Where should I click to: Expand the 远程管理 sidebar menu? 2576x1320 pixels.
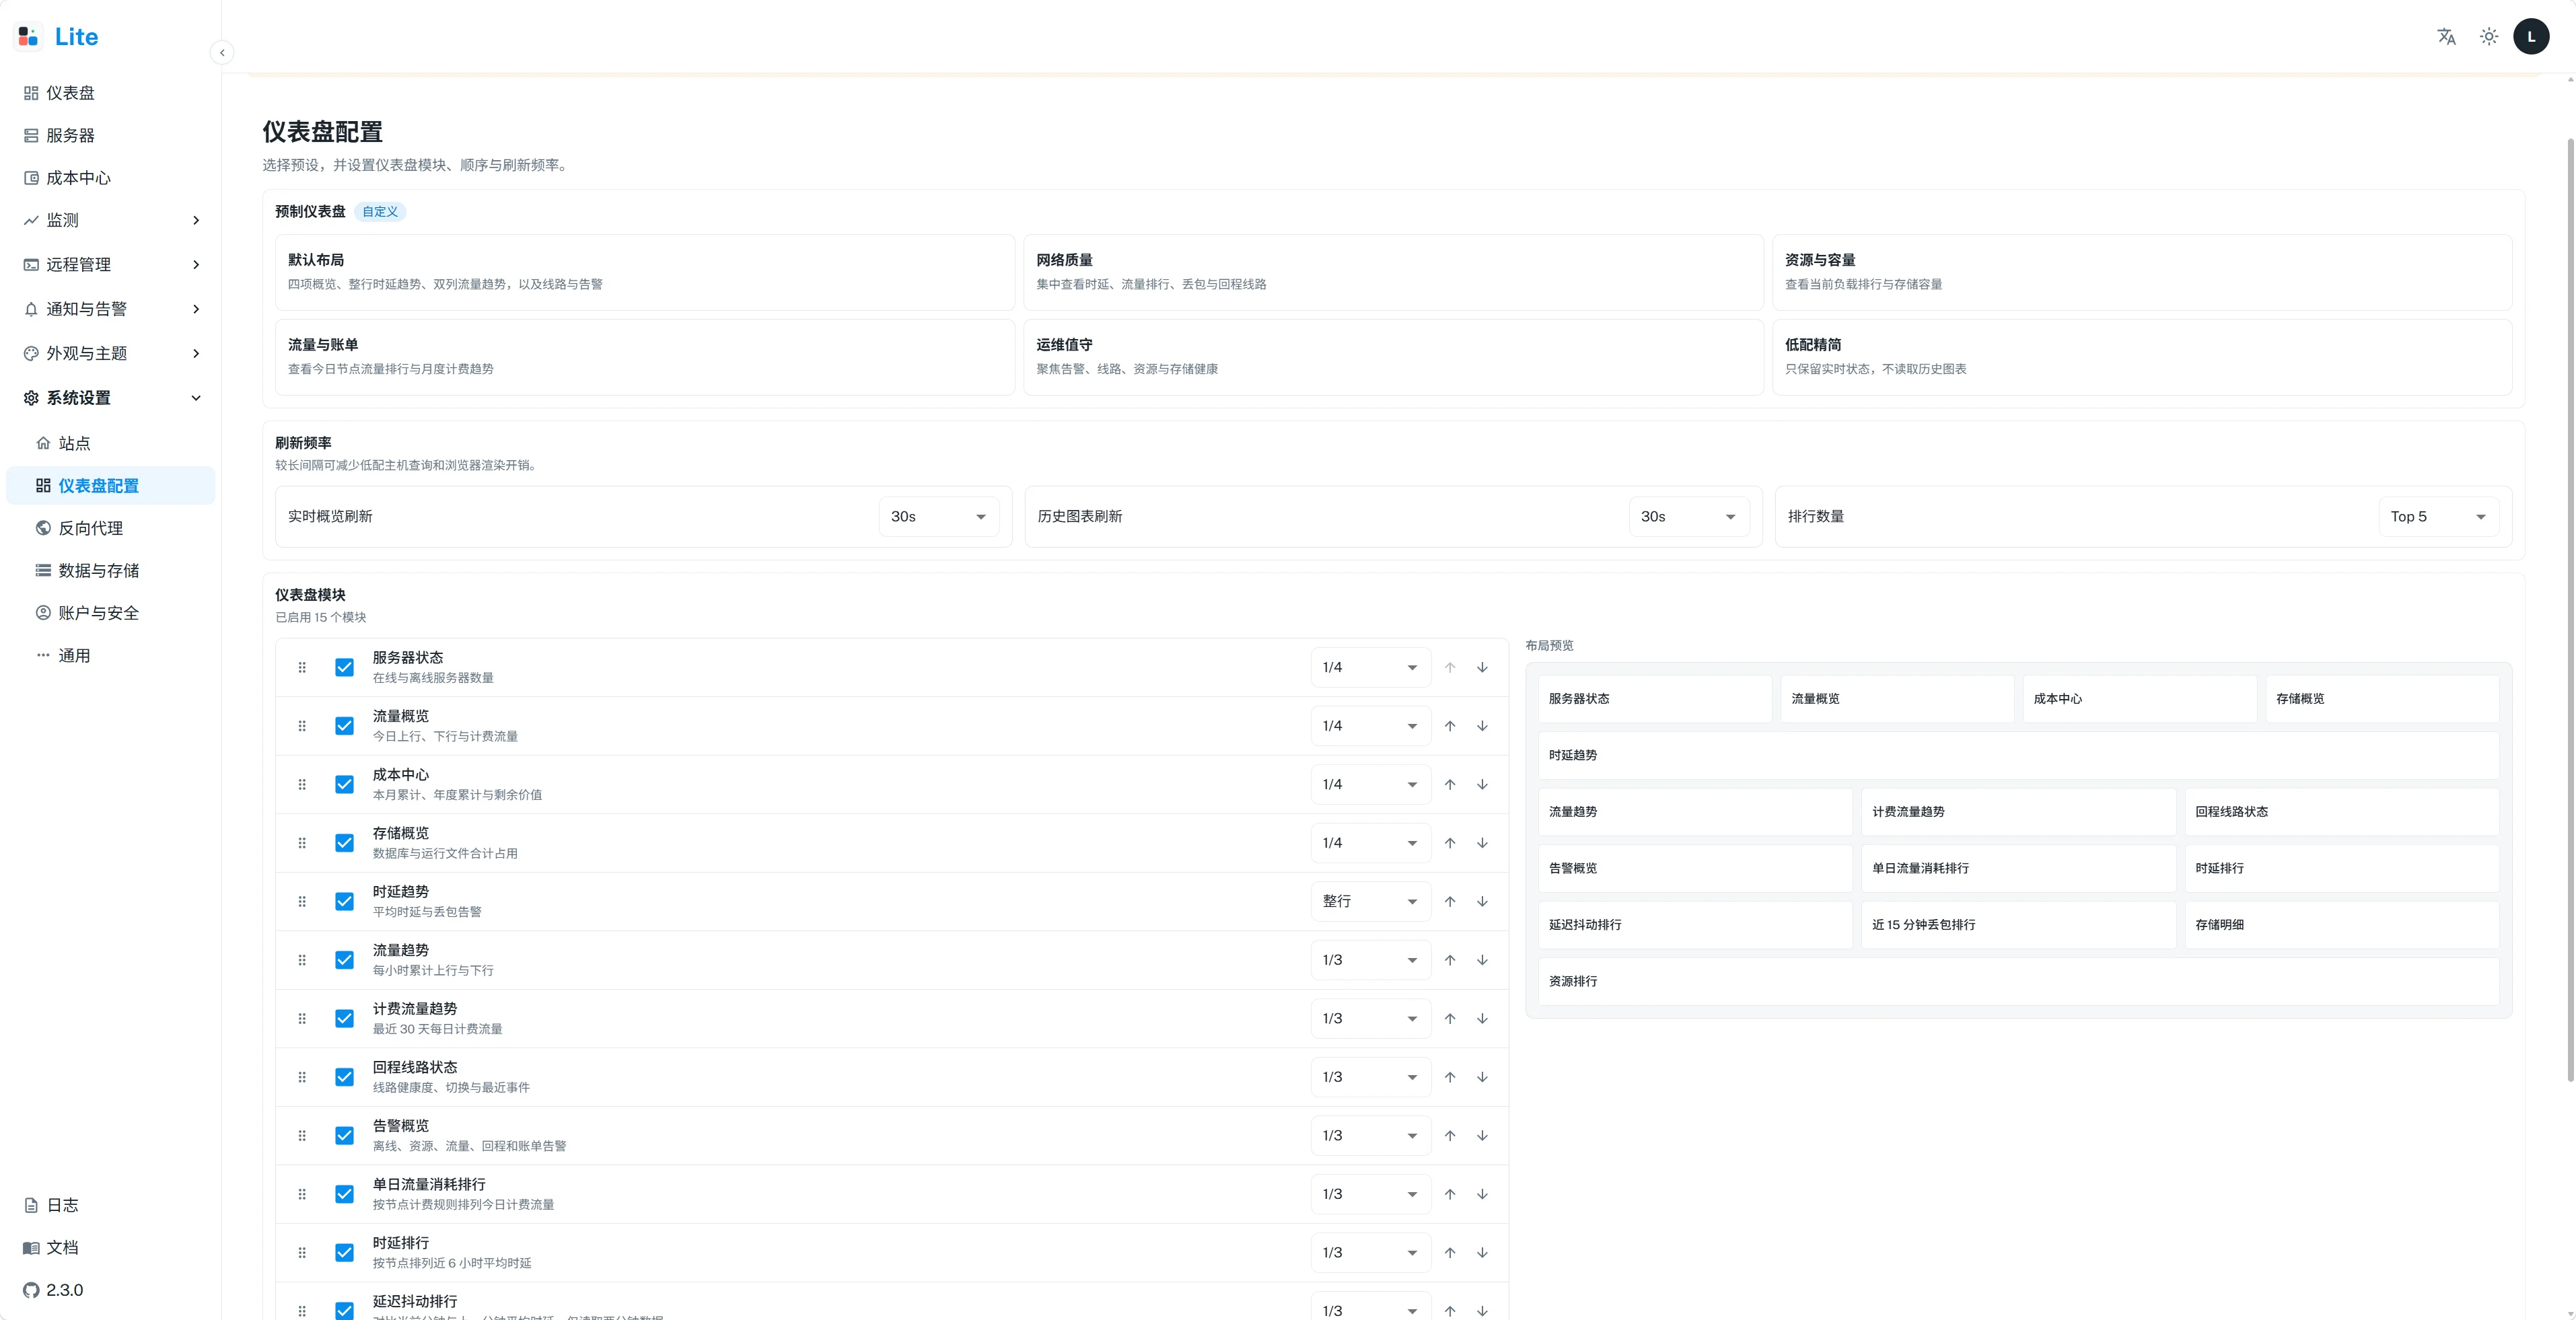[x=111, y=264]
